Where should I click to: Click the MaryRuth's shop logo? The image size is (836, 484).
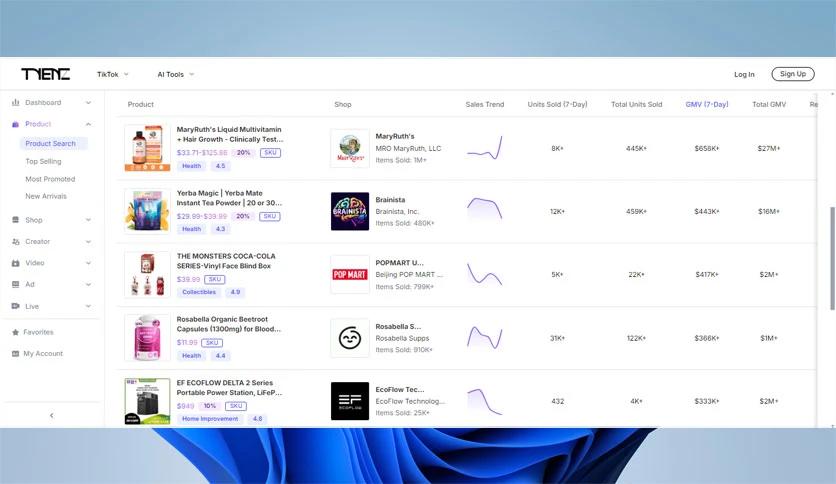coord(350,148)
